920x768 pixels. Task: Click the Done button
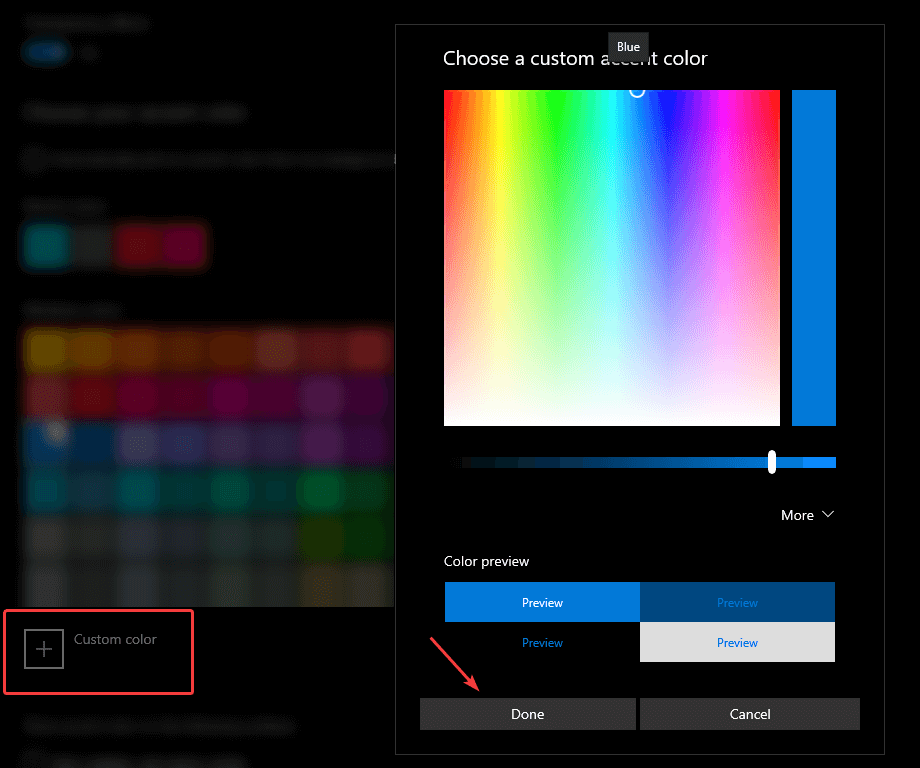527,714
